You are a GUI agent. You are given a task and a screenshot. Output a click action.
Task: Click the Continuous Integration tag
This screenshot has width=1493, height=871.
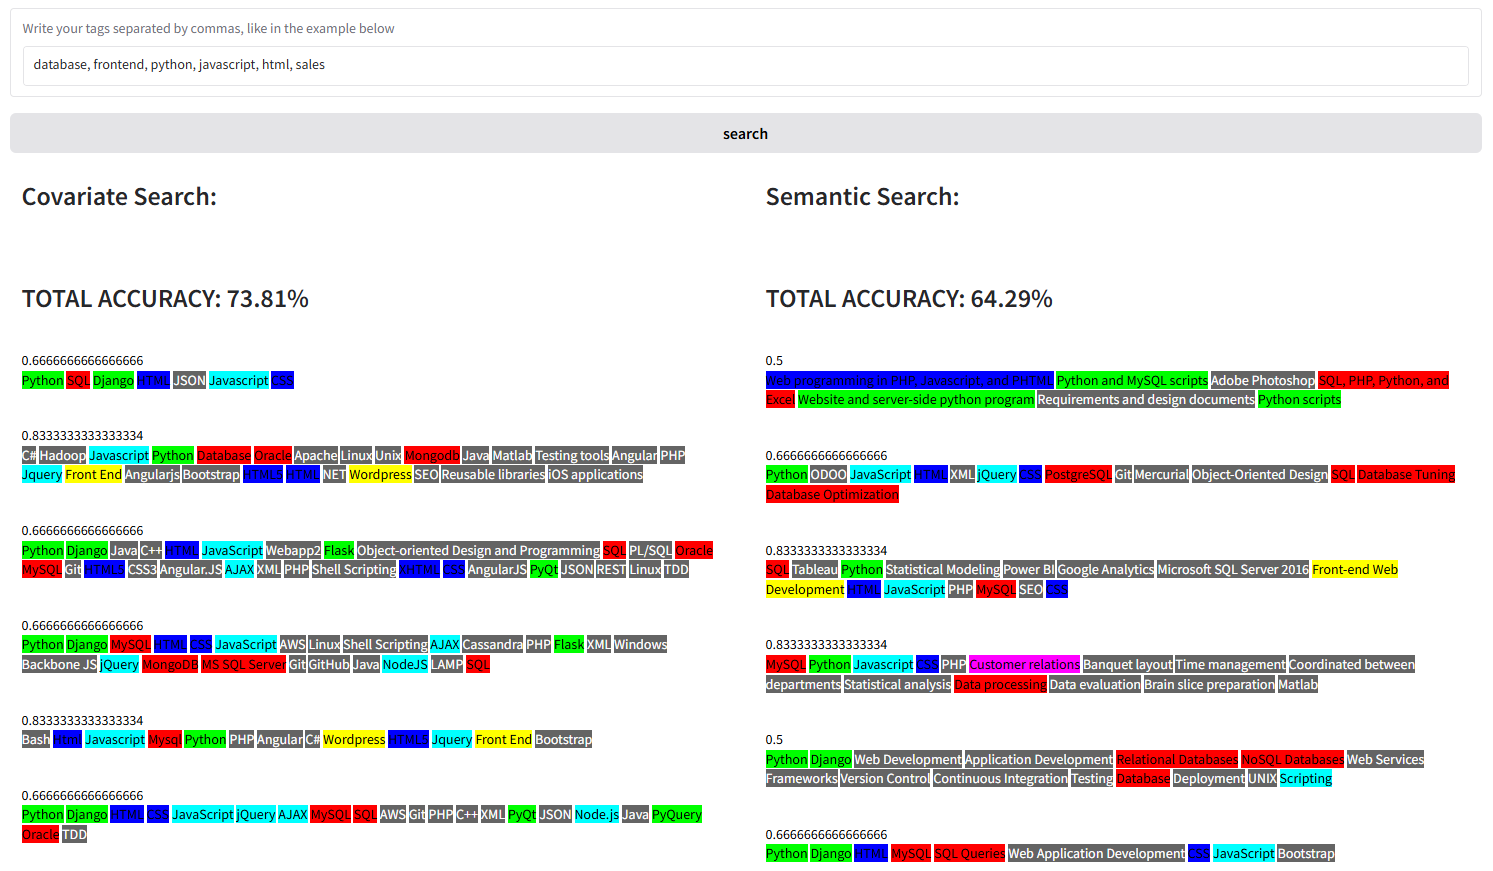[x=1000, y=779]
